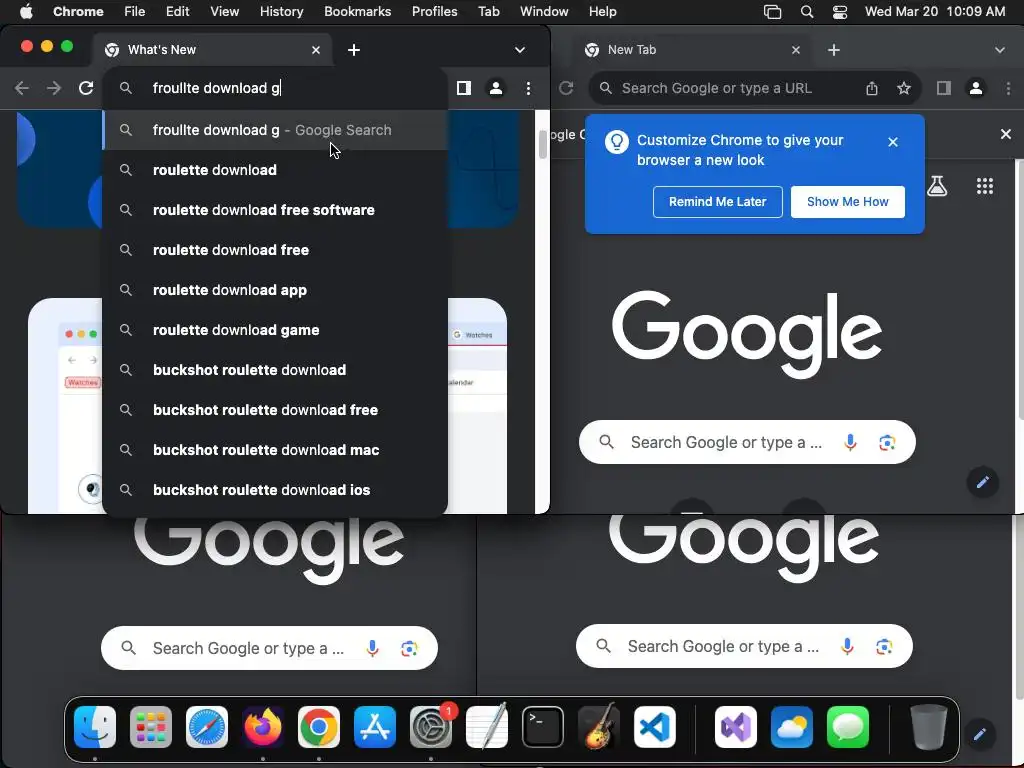Click share icon in New Tab address bar
This screenshot has width=1024, height=768.
[x=872, y=88]
